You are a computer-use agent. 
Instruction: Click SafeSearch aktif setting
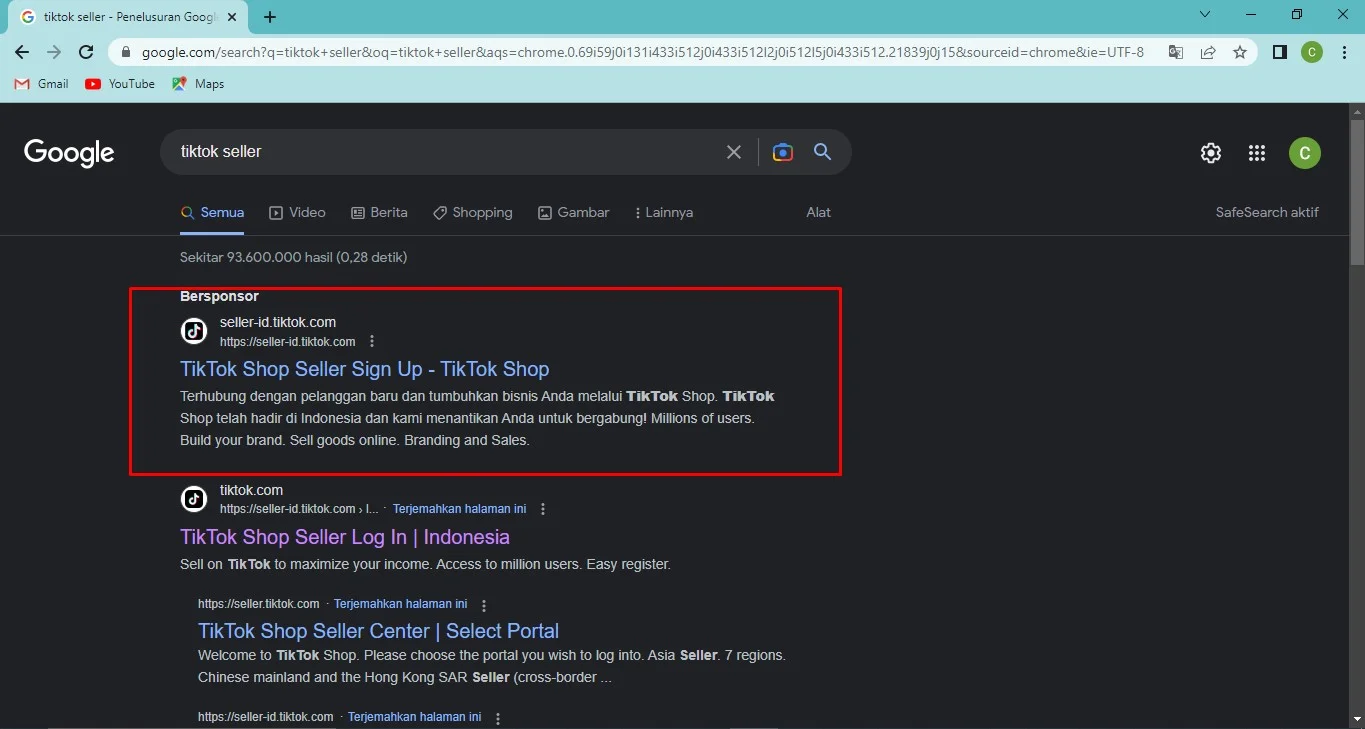(1267, 213)
